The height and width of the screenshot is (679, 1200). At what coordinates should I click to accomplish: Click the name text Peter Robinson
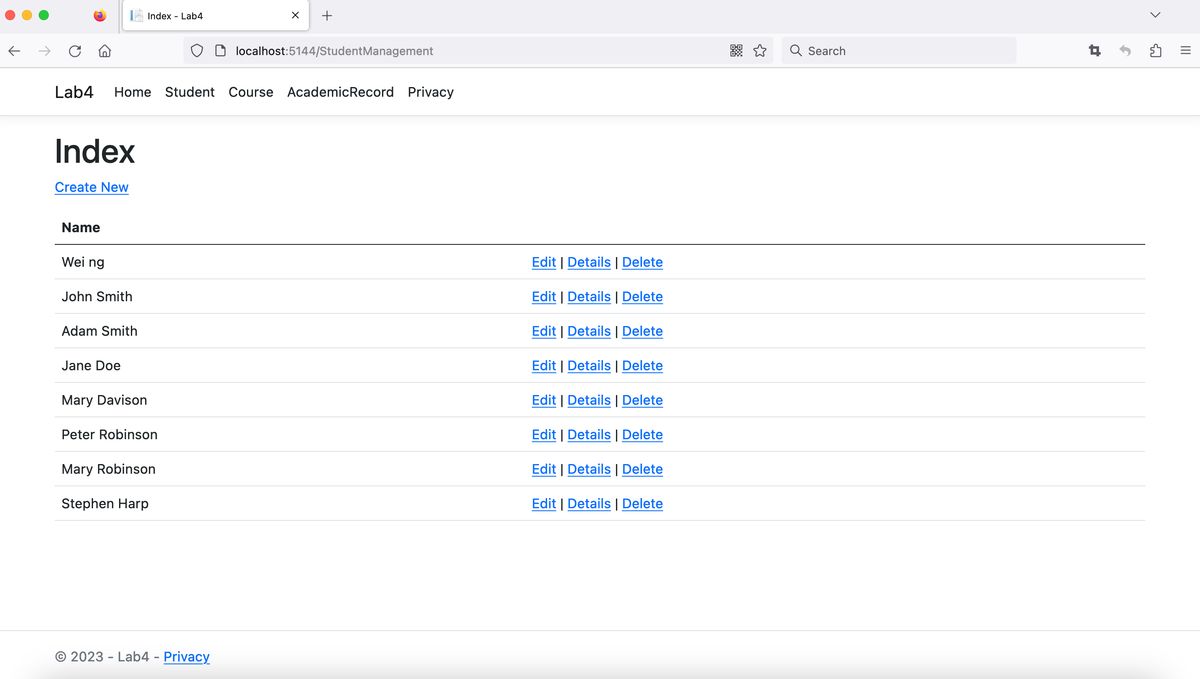point(110,435)
